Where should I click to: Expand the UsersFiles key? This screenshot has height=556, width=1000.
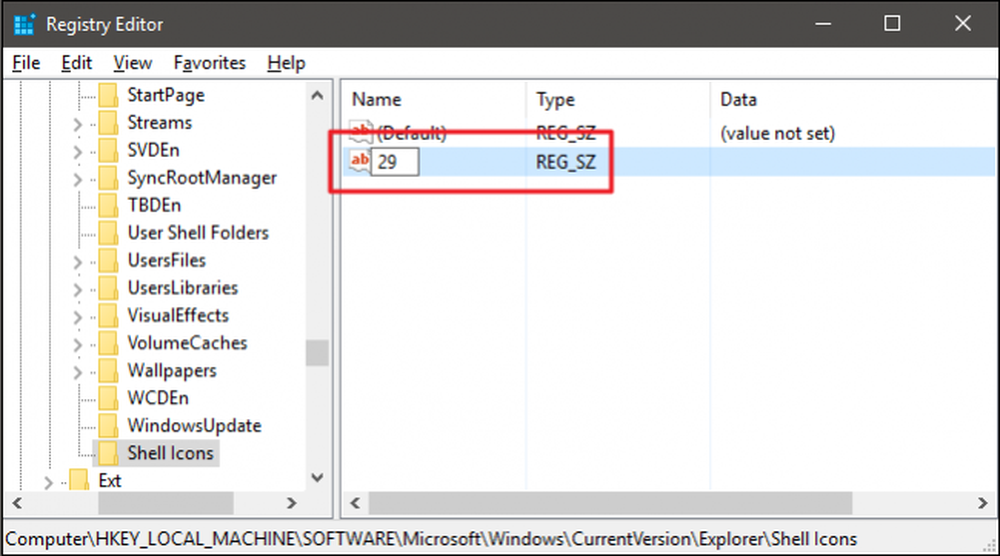(x=78, y=261)
